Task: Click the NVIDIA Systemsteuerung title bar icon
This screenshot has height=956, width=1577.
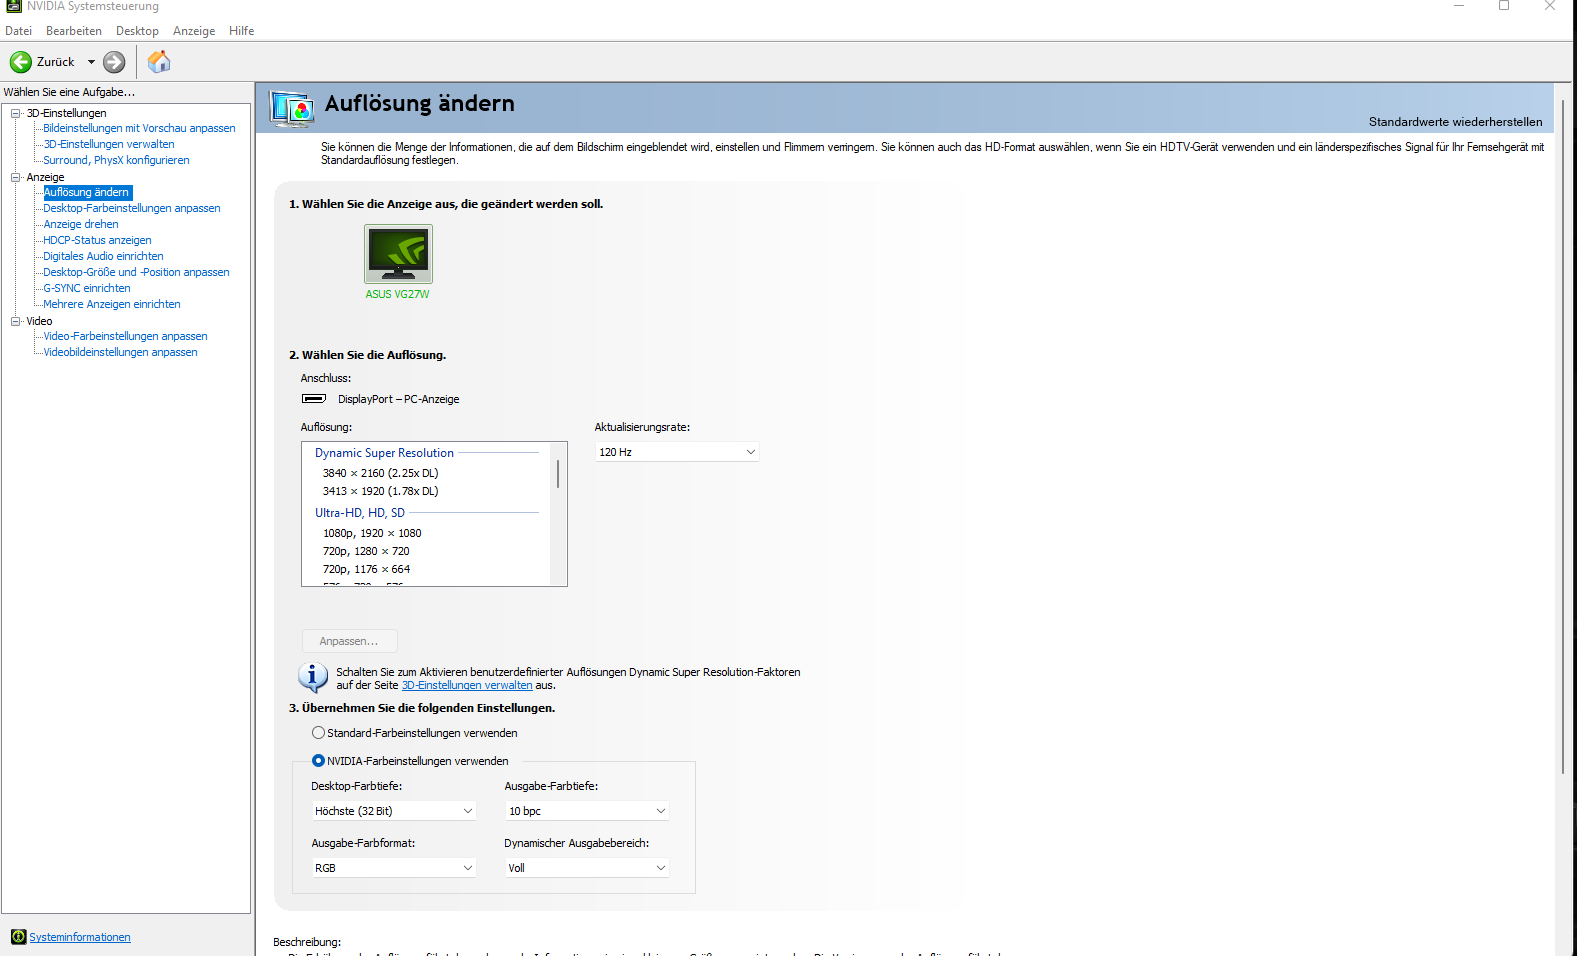Action: click(x=14, y=6)
